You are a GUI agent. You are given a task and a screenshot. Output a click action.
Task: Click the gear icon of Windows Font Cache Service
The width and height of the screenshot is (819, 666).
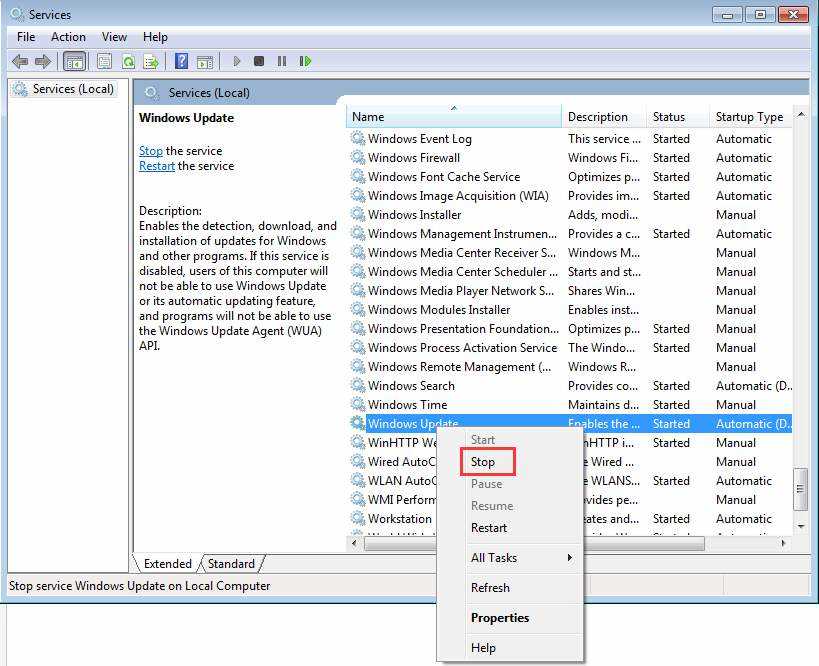pyautogui.click(x=358, y=177)
